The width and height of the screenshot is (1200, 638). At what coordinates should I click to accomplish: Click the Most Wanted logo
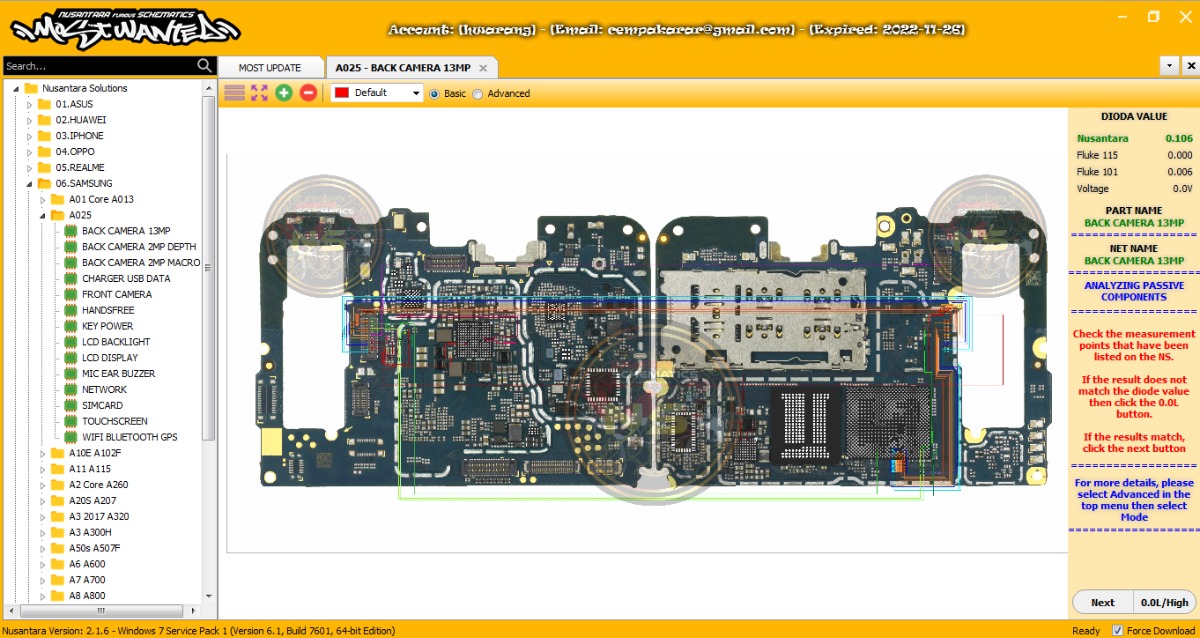[x=126, y=30]
